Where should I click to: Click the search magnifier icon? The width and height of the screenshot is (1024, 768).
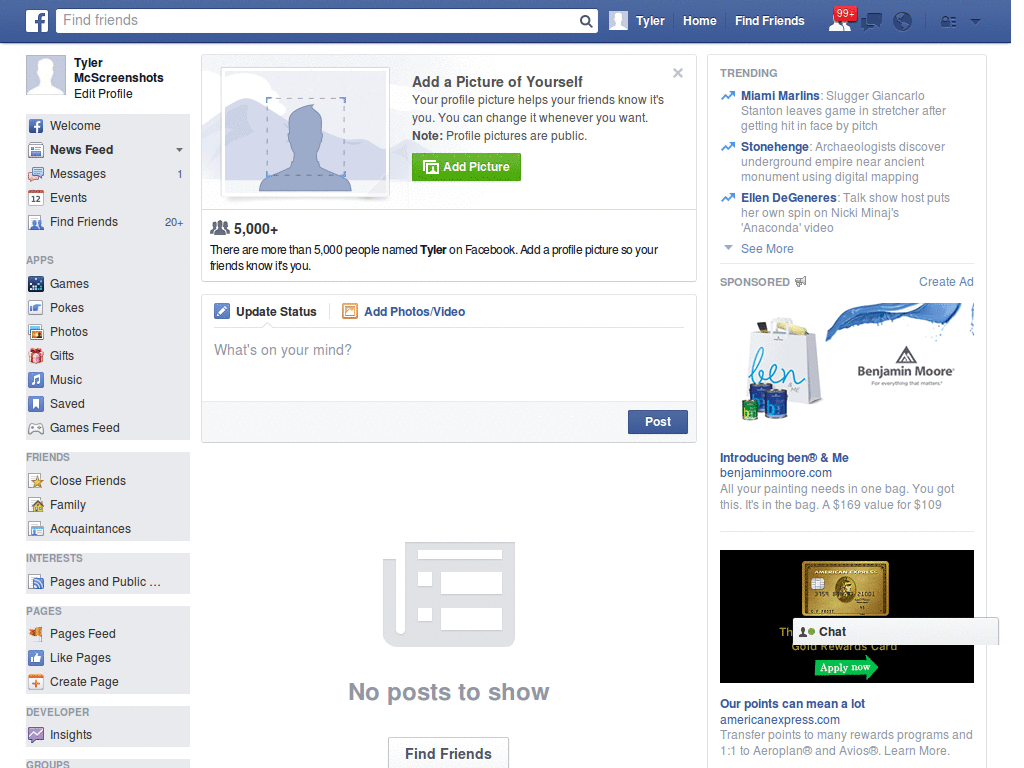tap(586, 21)
